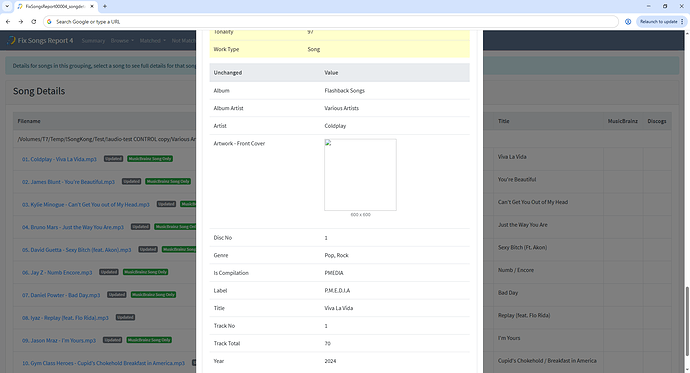The height and width of the screenshot is (373, 690).
Task: Click the browser forward arrow icon
Action: tap(21, 22)
